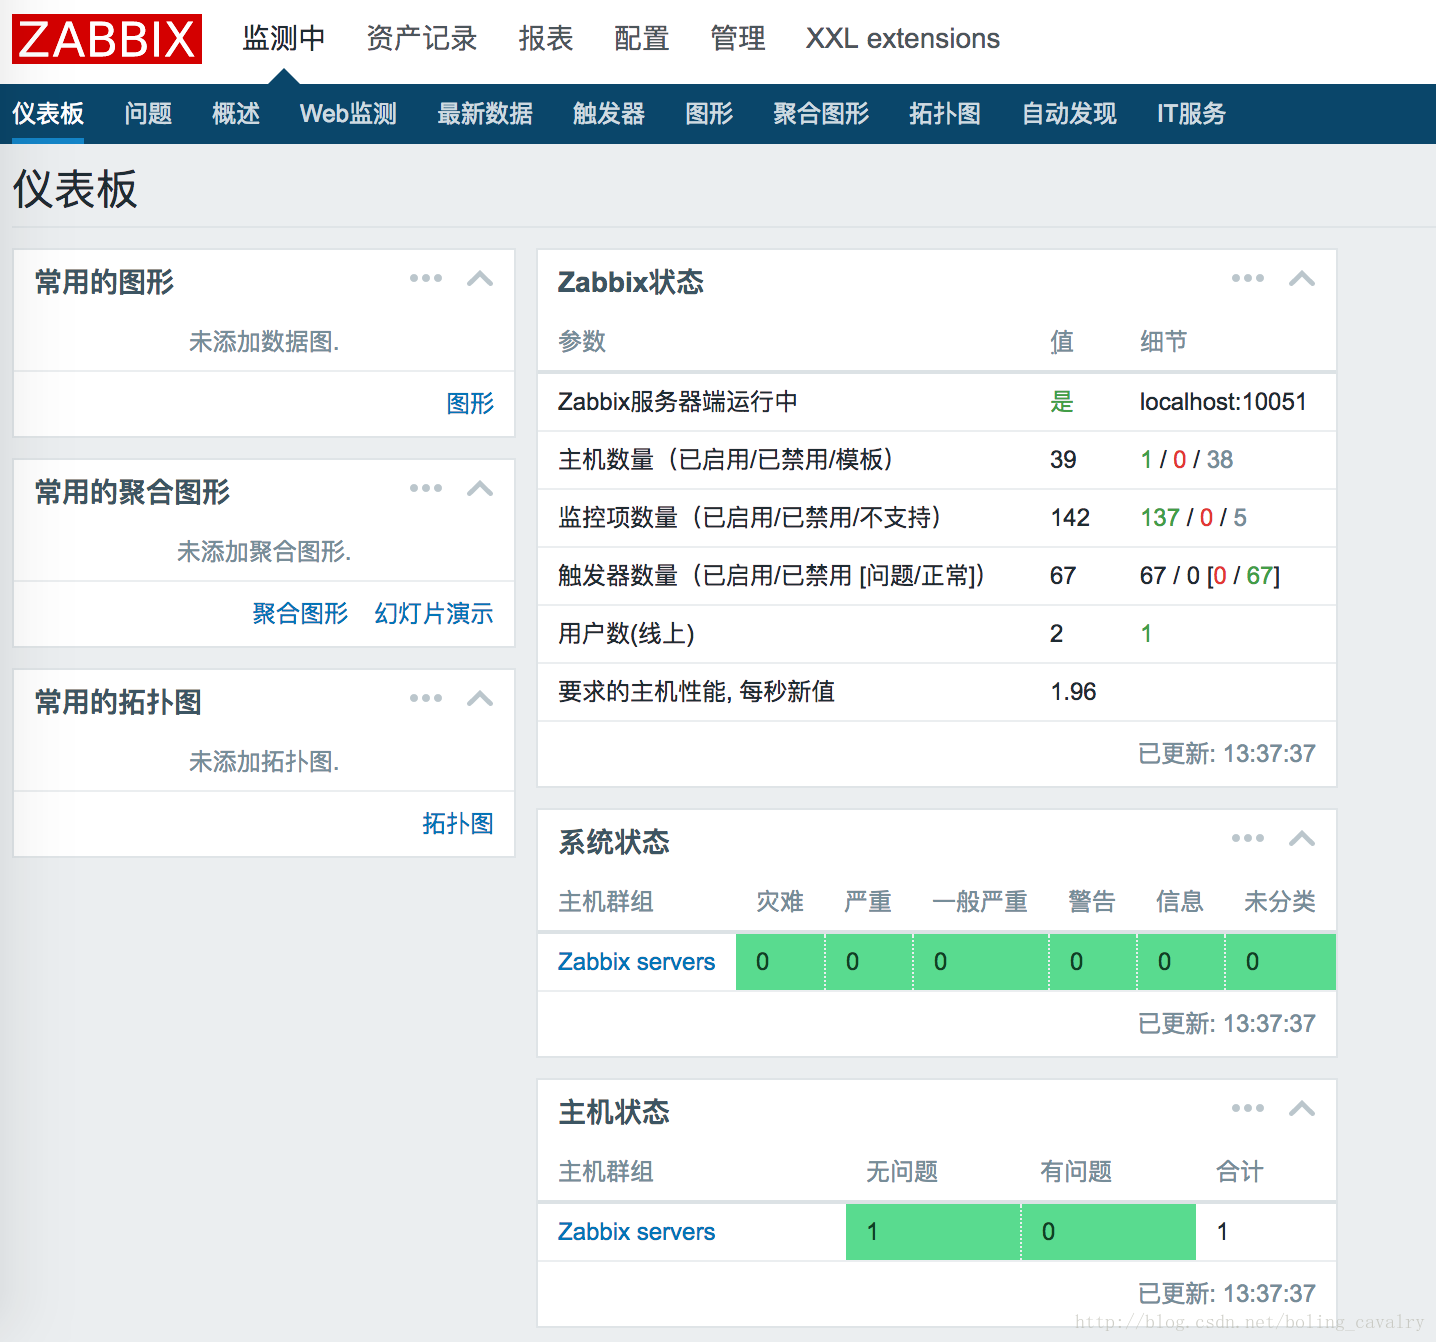
Task: Click the 拓扑图 link in 常用的拓扑图 widget
Action: pos(458,823)
